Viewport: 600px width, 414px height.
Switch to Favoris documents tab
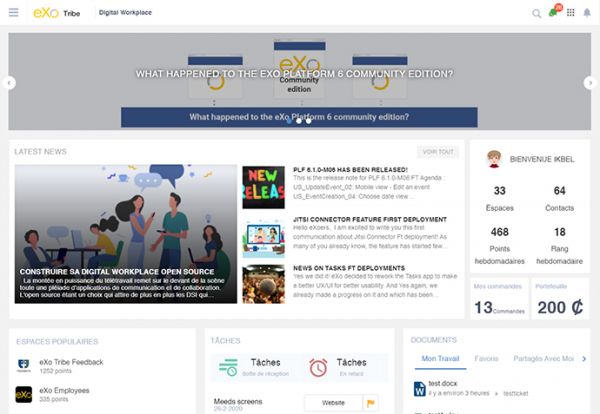click(486, 359)
